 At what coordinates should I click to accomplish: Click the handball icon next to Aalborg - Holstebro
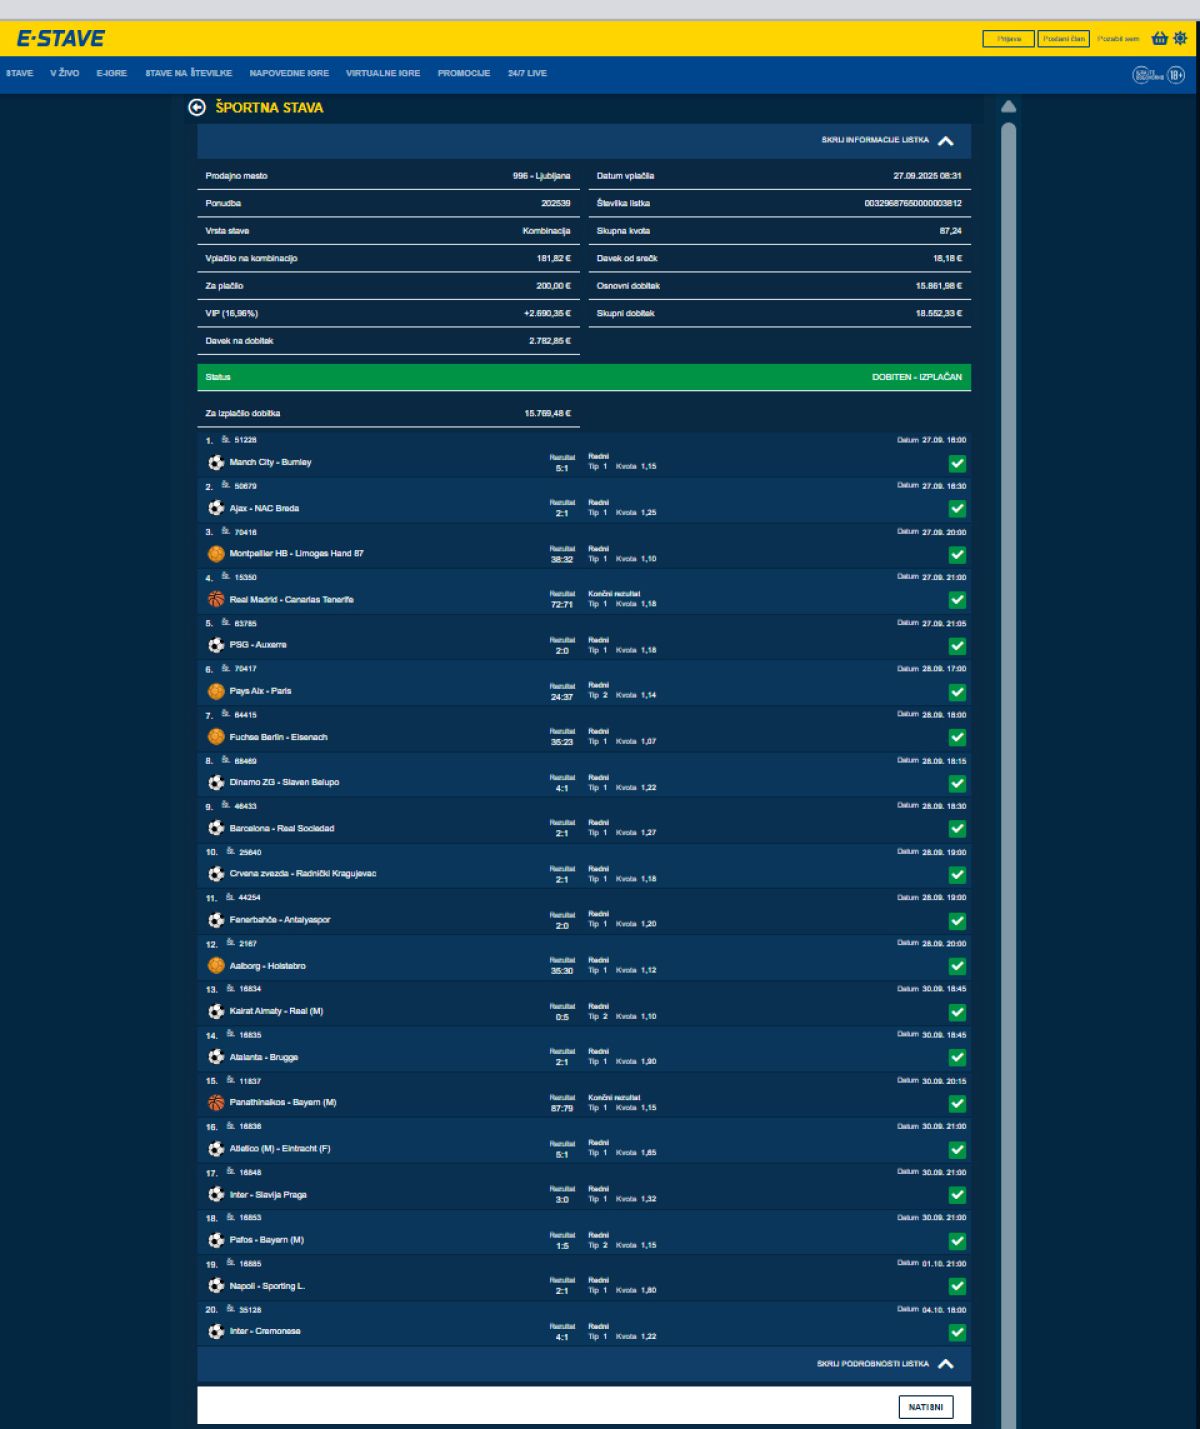point(216,966)
